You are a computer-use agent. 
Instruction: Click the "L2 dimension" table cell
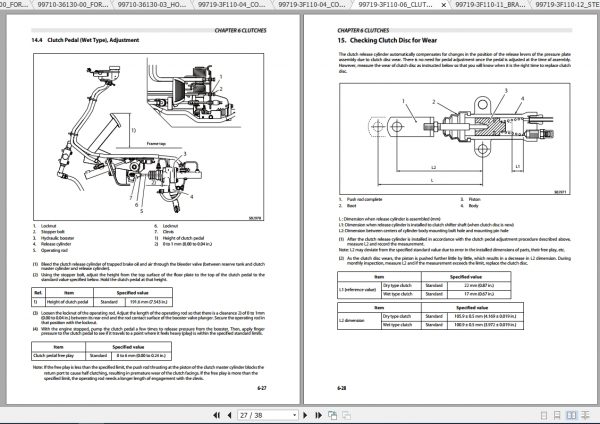359,321
